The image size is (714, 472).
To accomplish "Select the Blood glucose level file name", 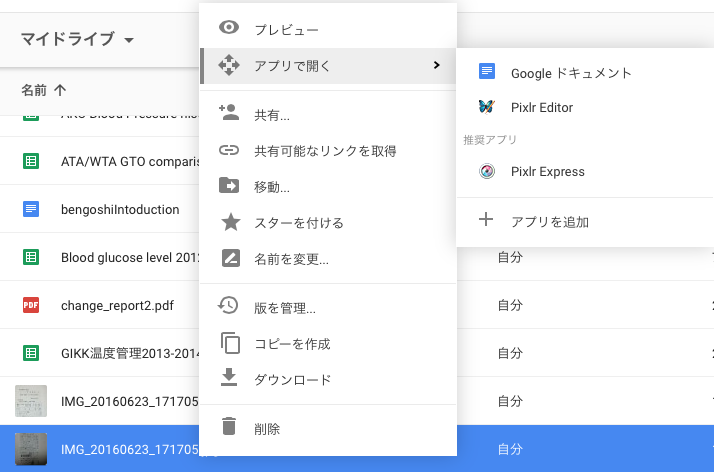I will tap(130, 258).
